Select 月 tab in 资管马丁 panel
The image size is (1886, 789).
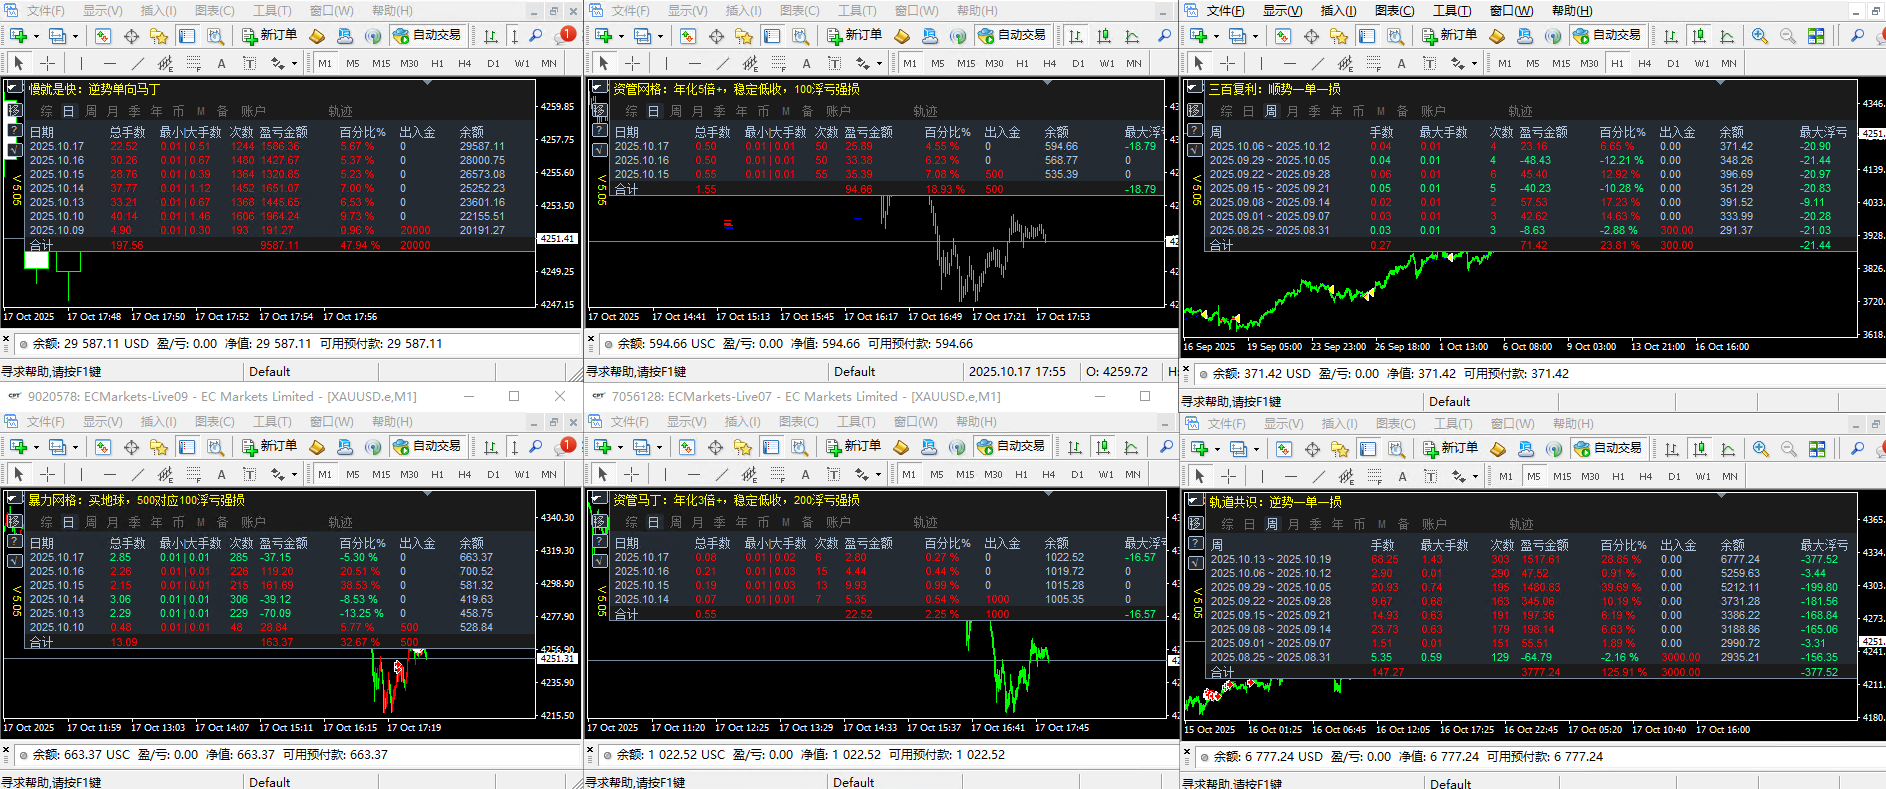[x=697, y=522]
